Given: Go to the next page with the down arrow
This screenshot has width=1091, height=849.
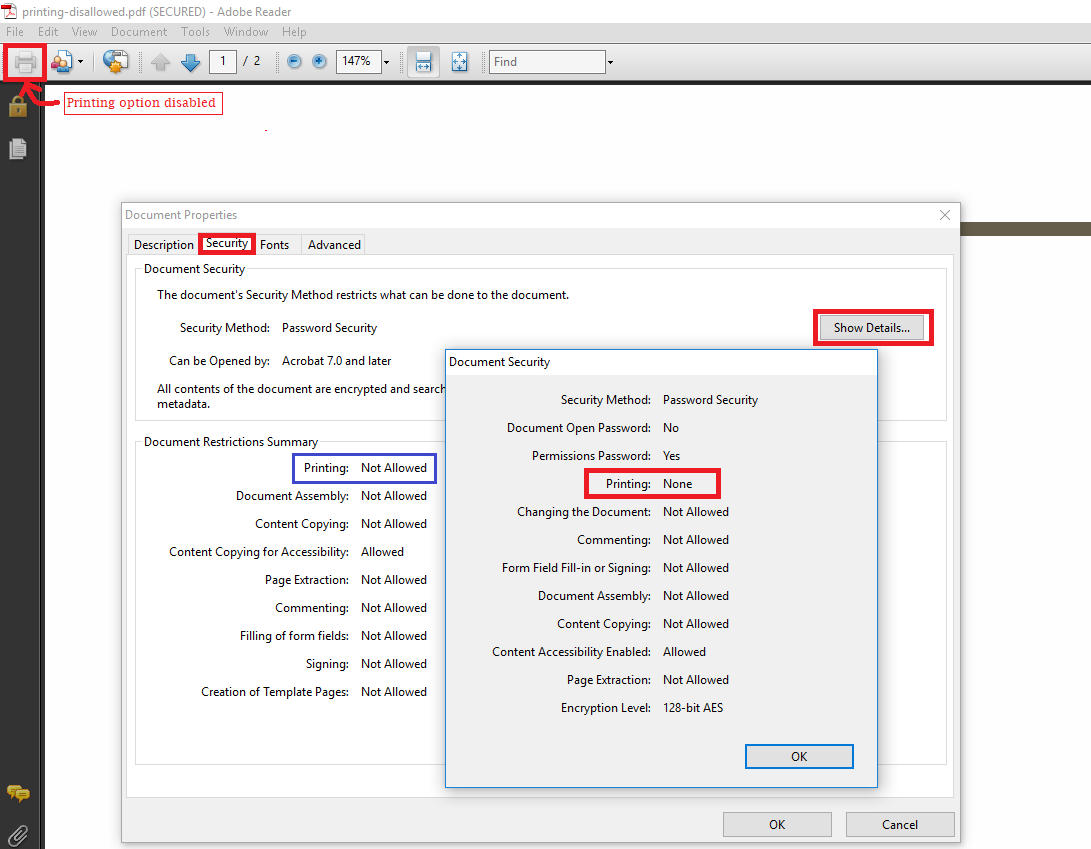Looking at the screenshot, I should (x=190, y=61).
